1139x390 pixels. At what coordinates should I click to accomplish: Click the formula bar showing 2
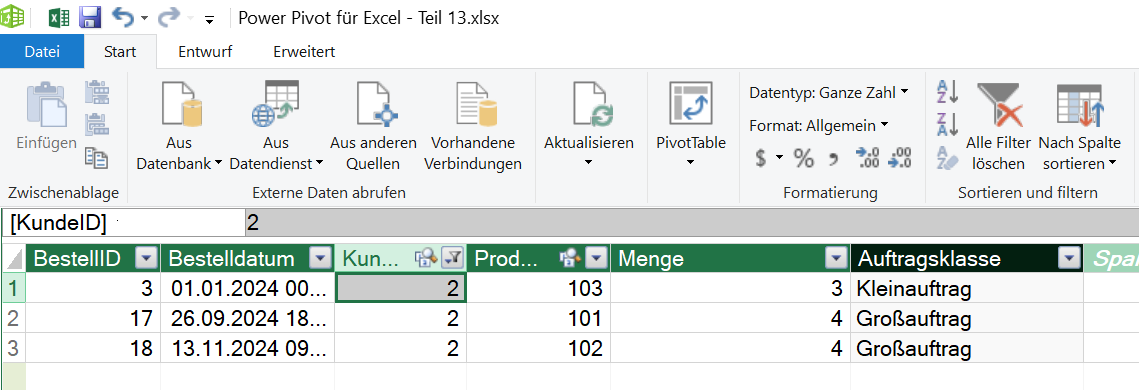click(x=692, y=223)
